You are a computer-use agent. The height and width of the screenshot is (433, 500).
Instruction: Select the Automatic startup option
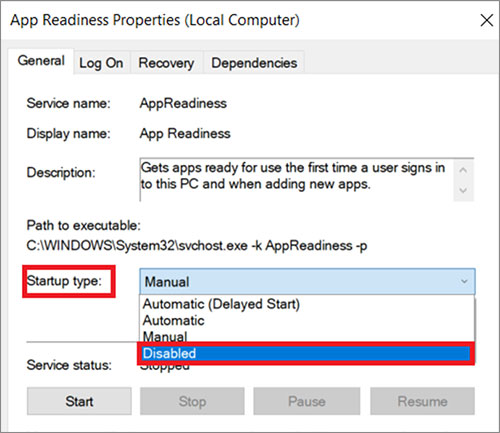pos(174,320)
